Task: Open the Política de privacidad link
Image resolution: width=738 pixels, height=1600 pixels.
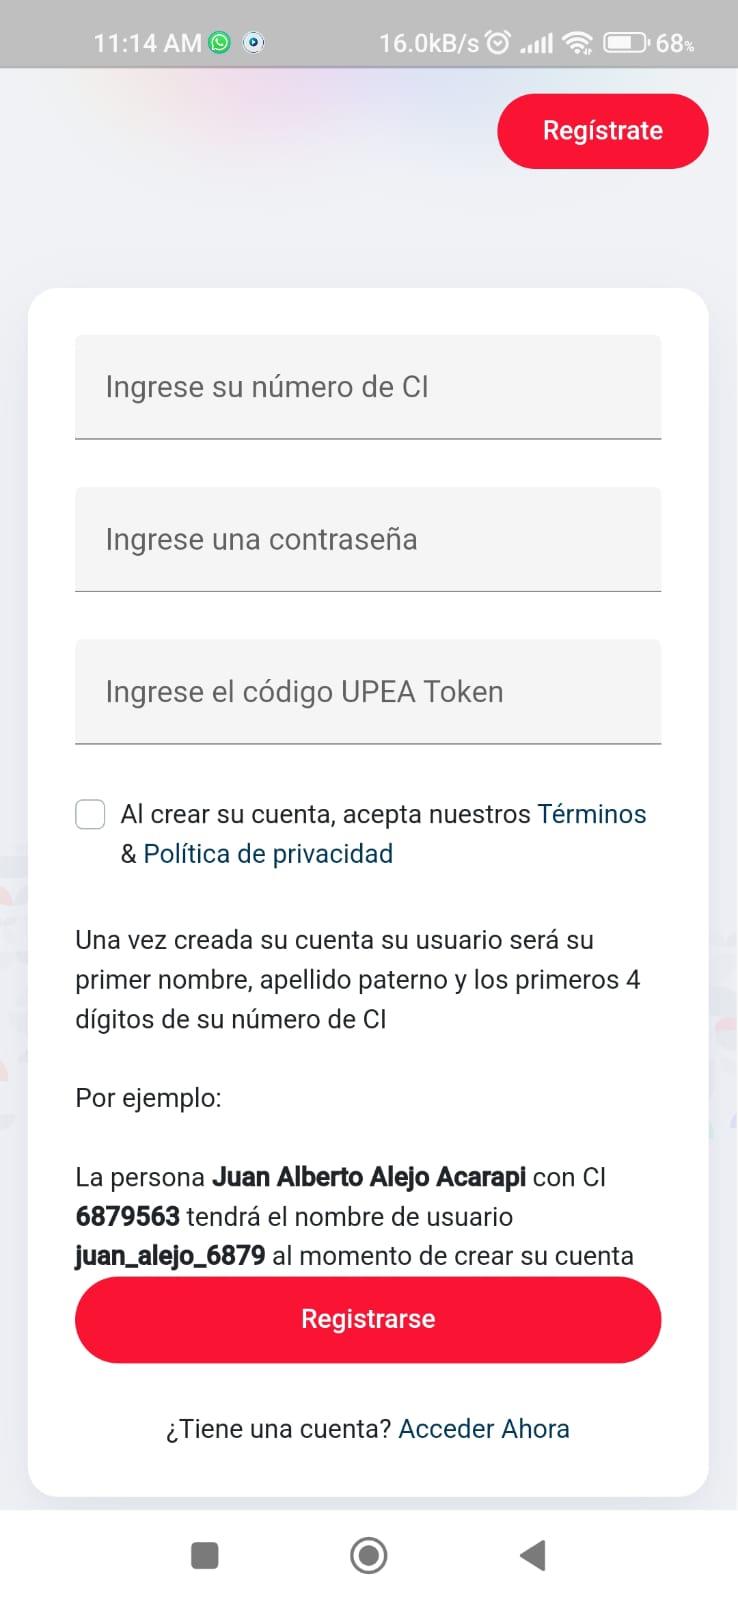Action: pyautogui.click(x=268, y=854)
